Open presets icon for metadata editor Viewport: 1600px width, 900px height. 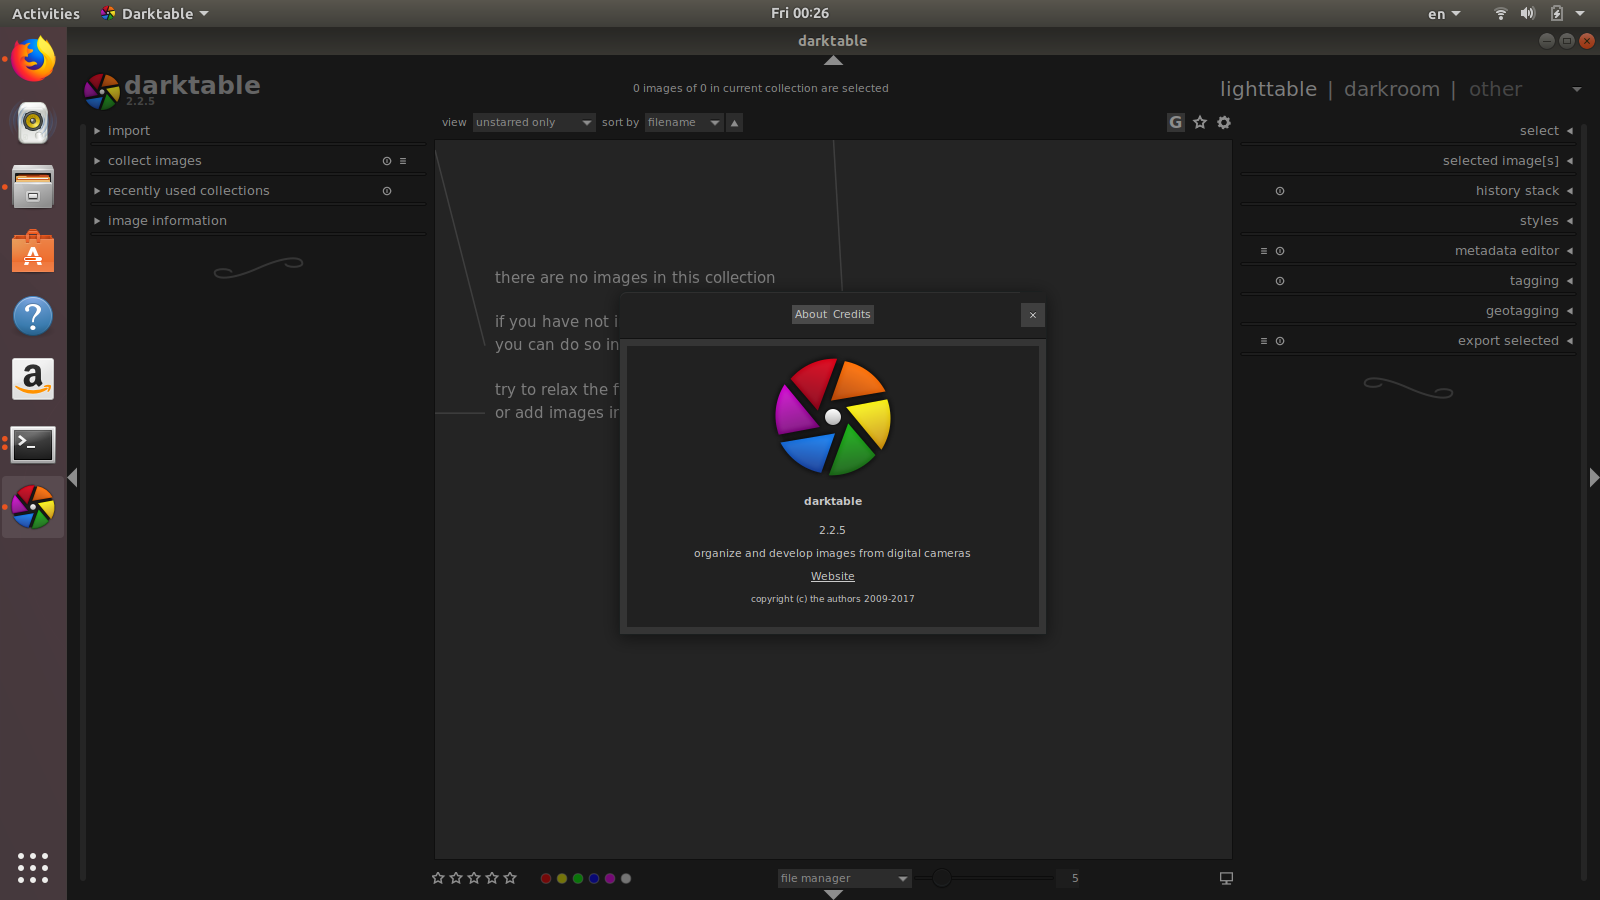1264,251
